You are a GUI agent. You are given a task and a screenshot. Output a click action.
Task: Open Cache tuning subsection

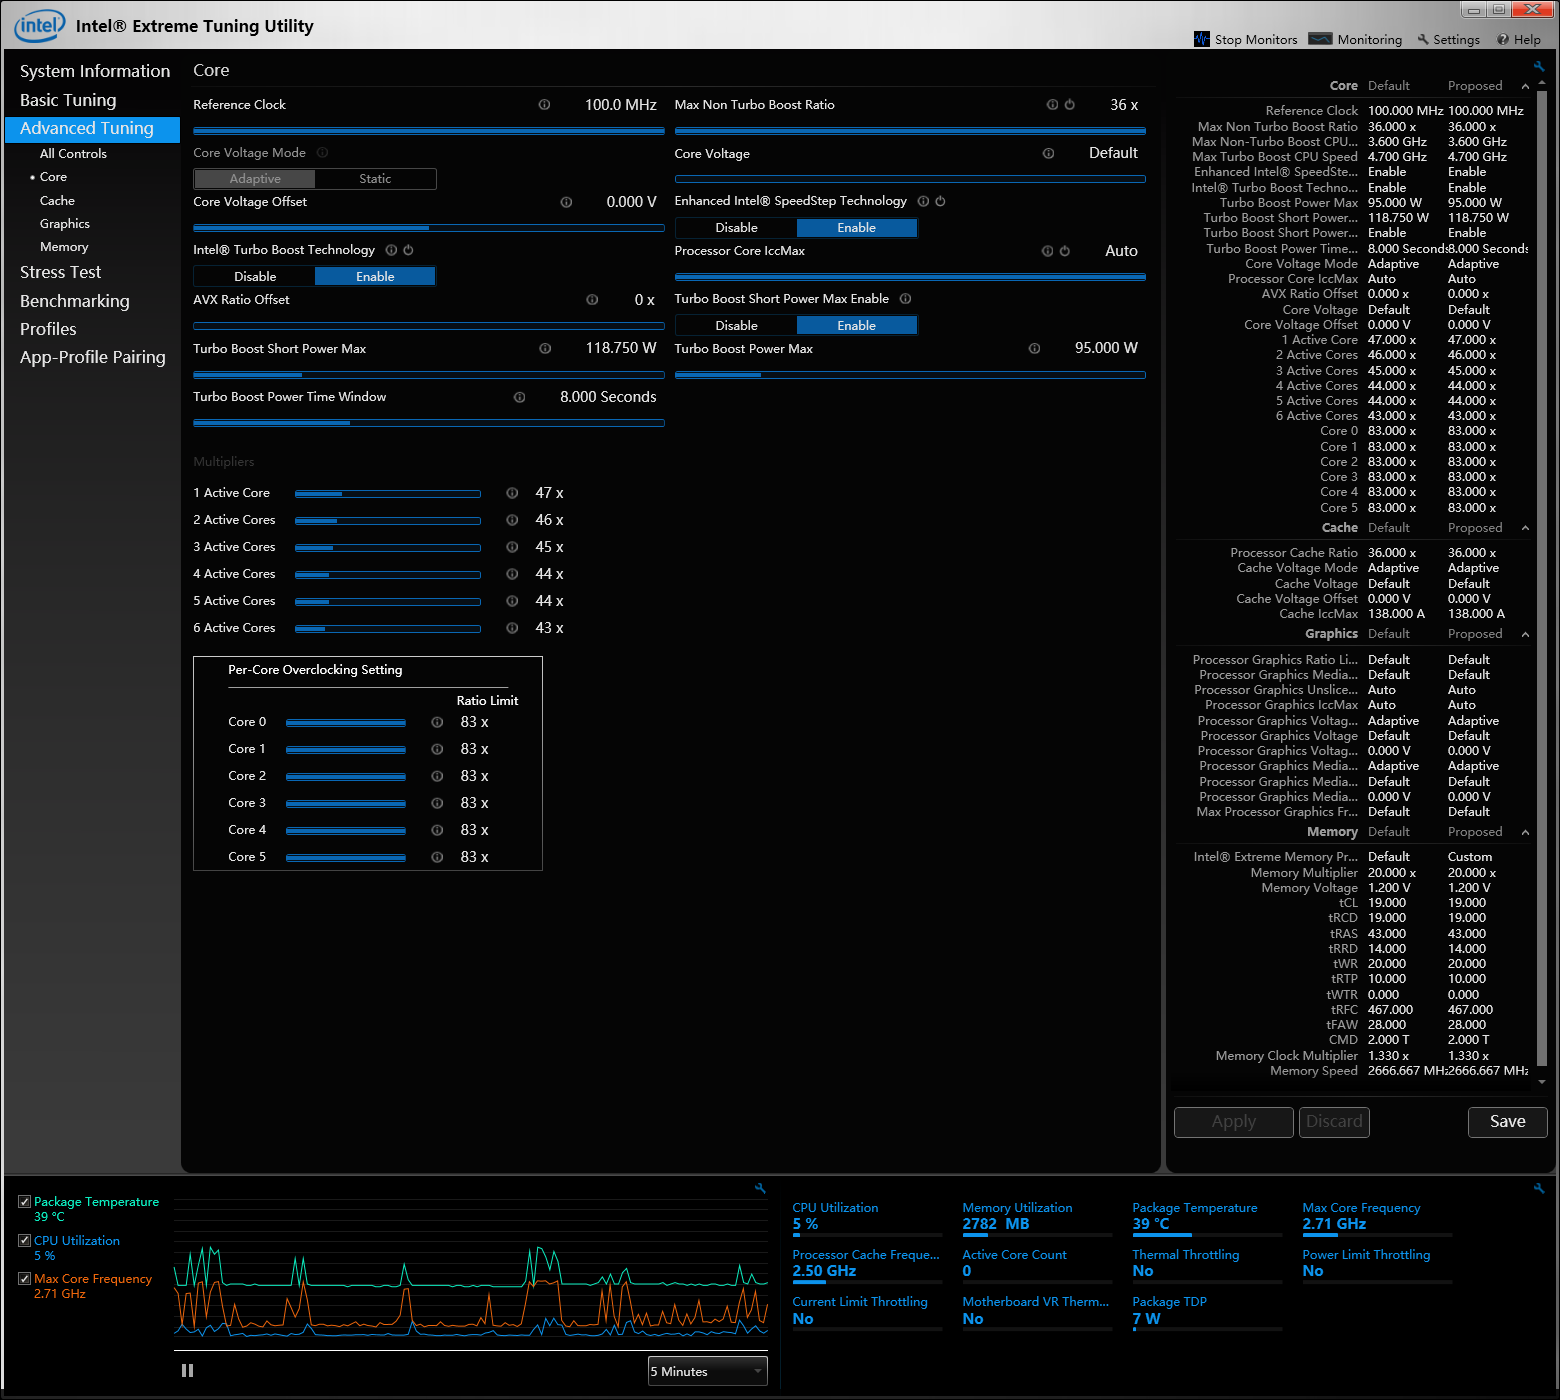57,201
